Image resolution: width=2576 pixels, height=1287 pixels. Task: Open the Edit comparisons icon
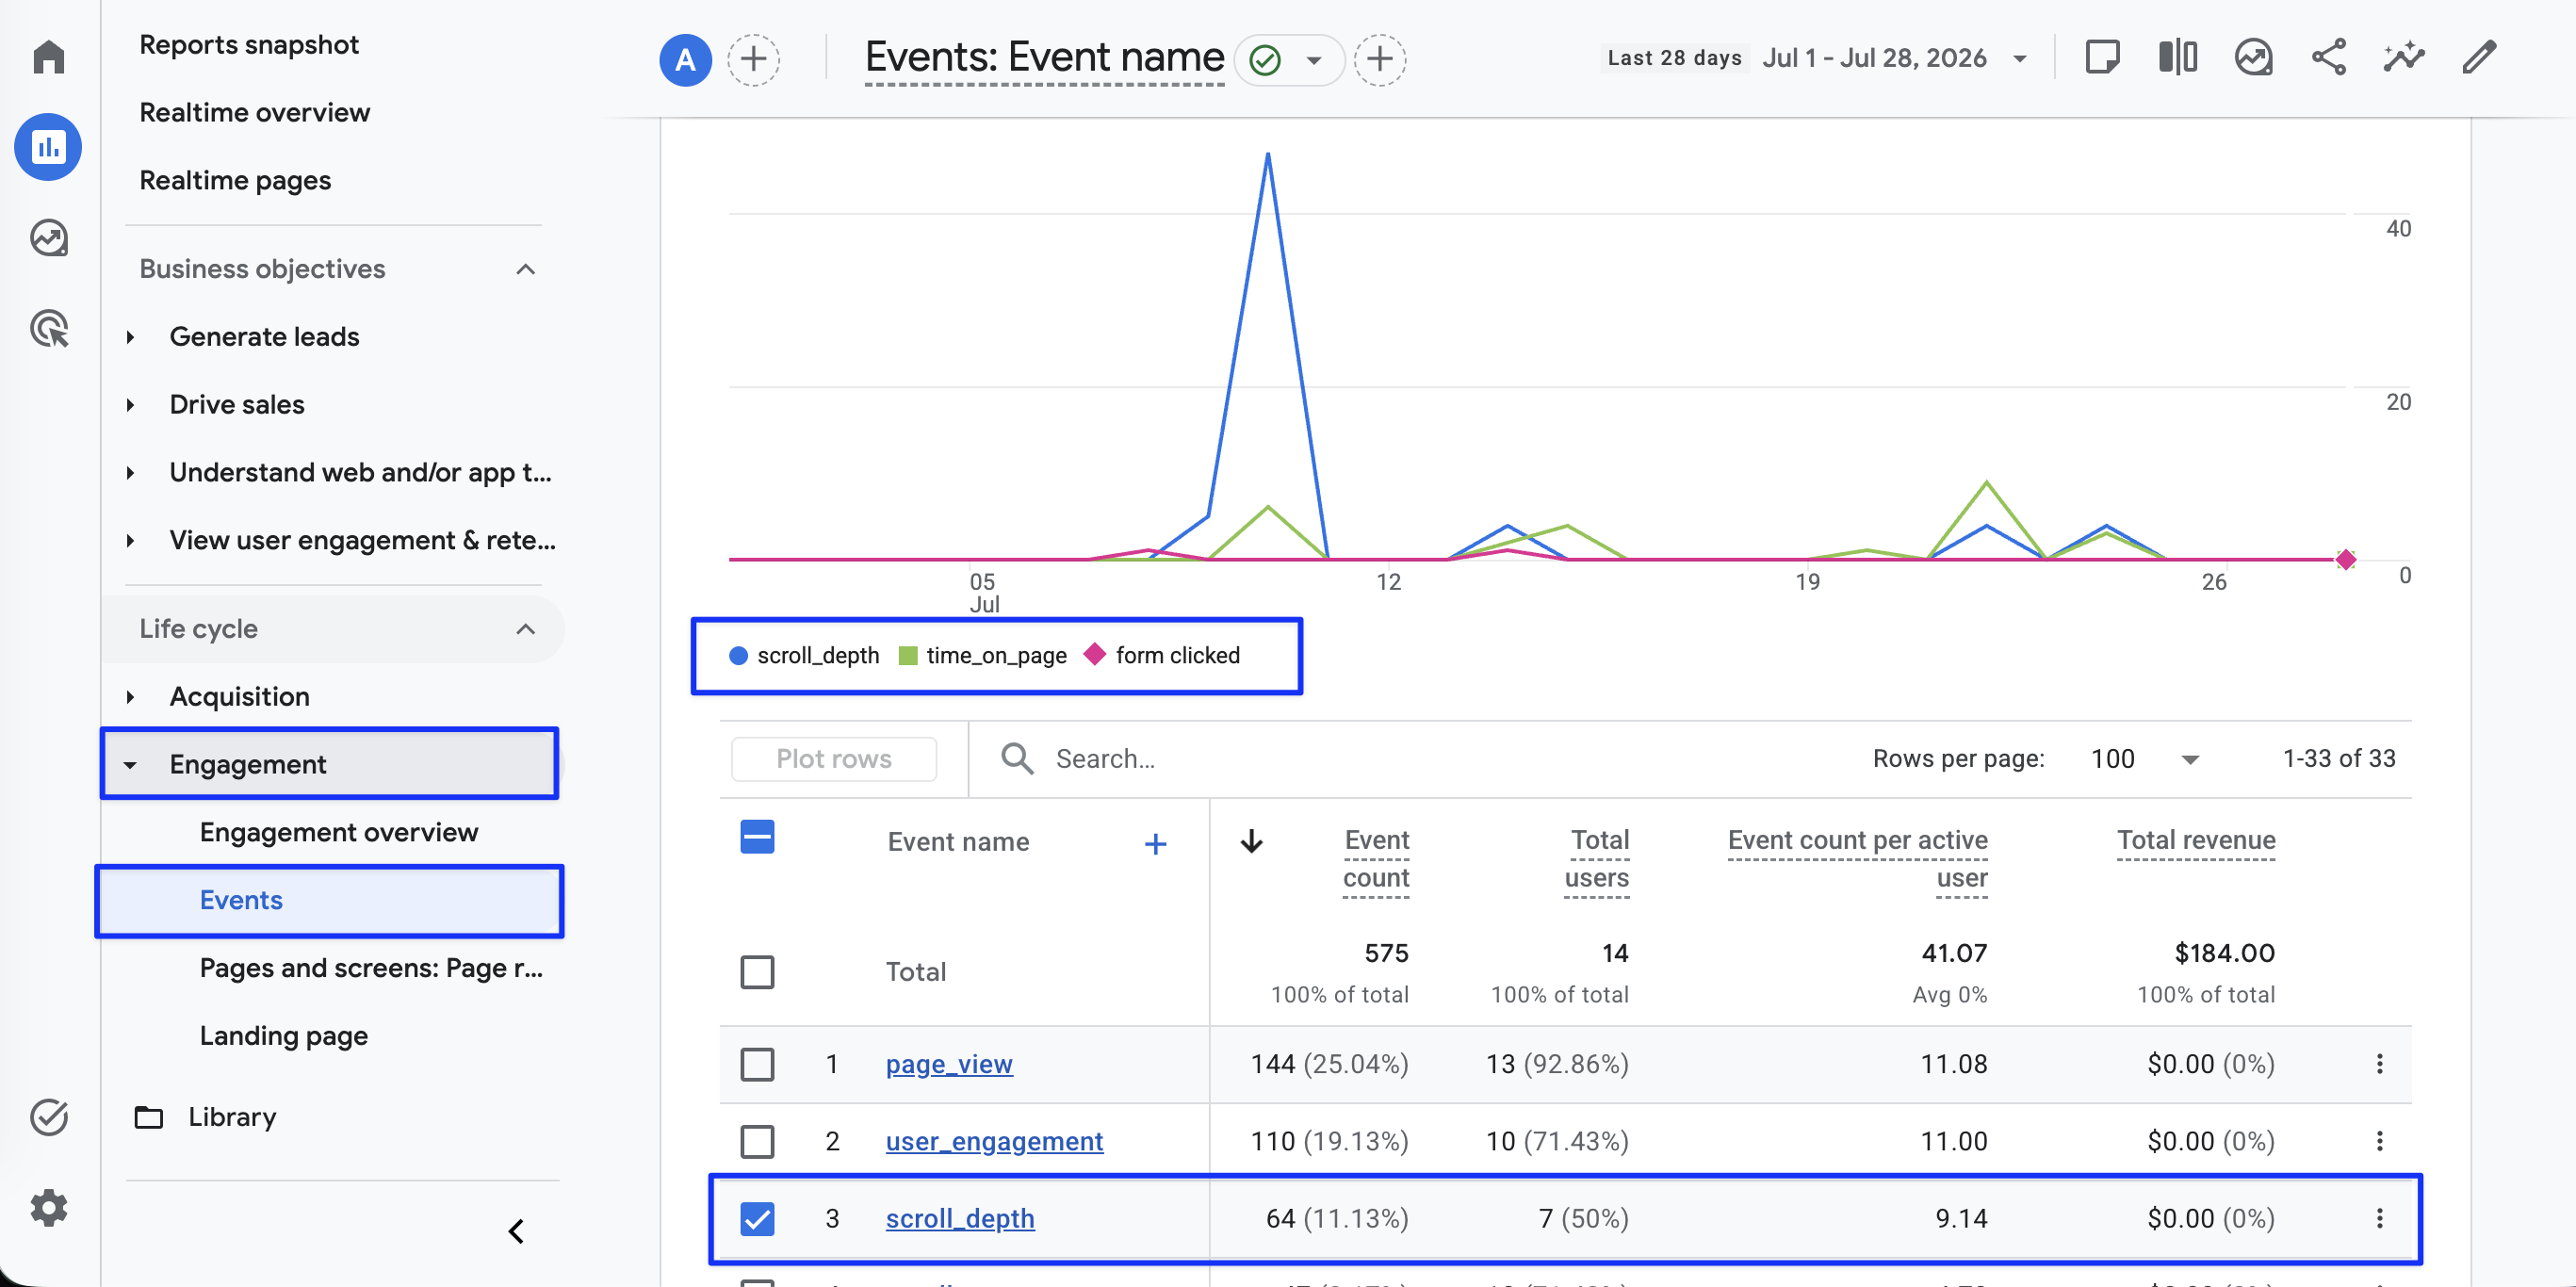(x=2177, y=58)
